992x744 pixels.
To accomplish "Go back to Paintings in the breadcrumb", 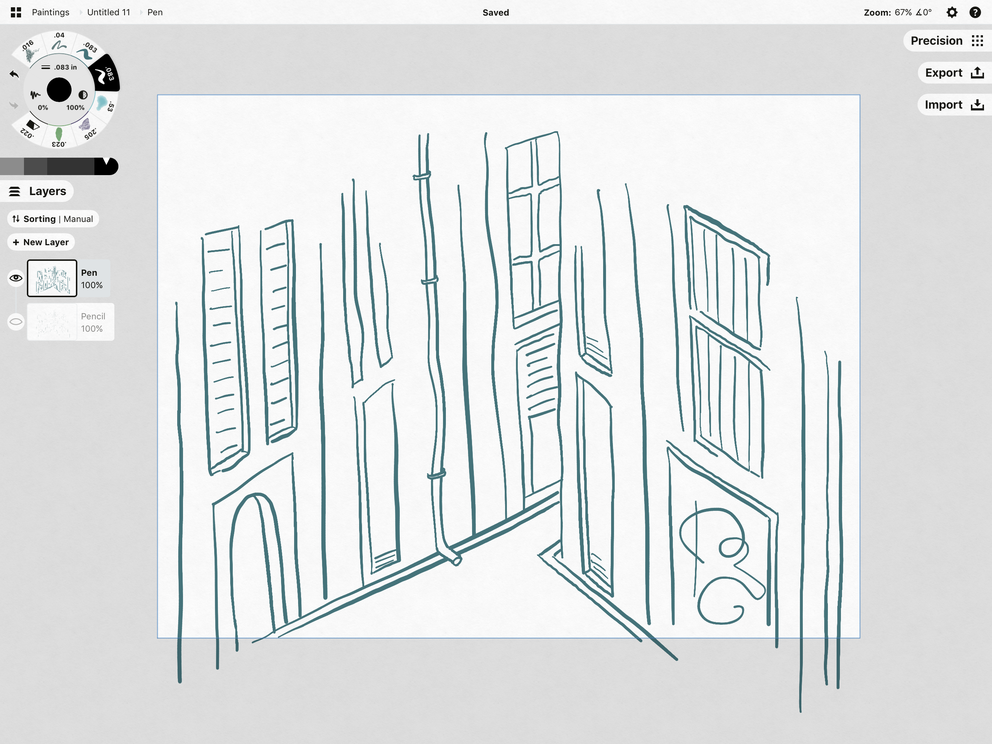I will (50, 12).
